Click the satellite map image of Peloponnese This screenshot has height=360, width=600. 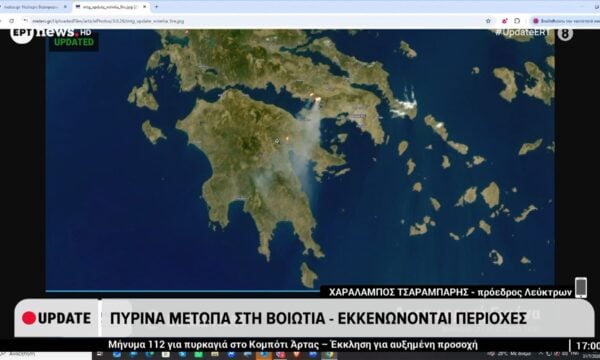pos(300,160)
